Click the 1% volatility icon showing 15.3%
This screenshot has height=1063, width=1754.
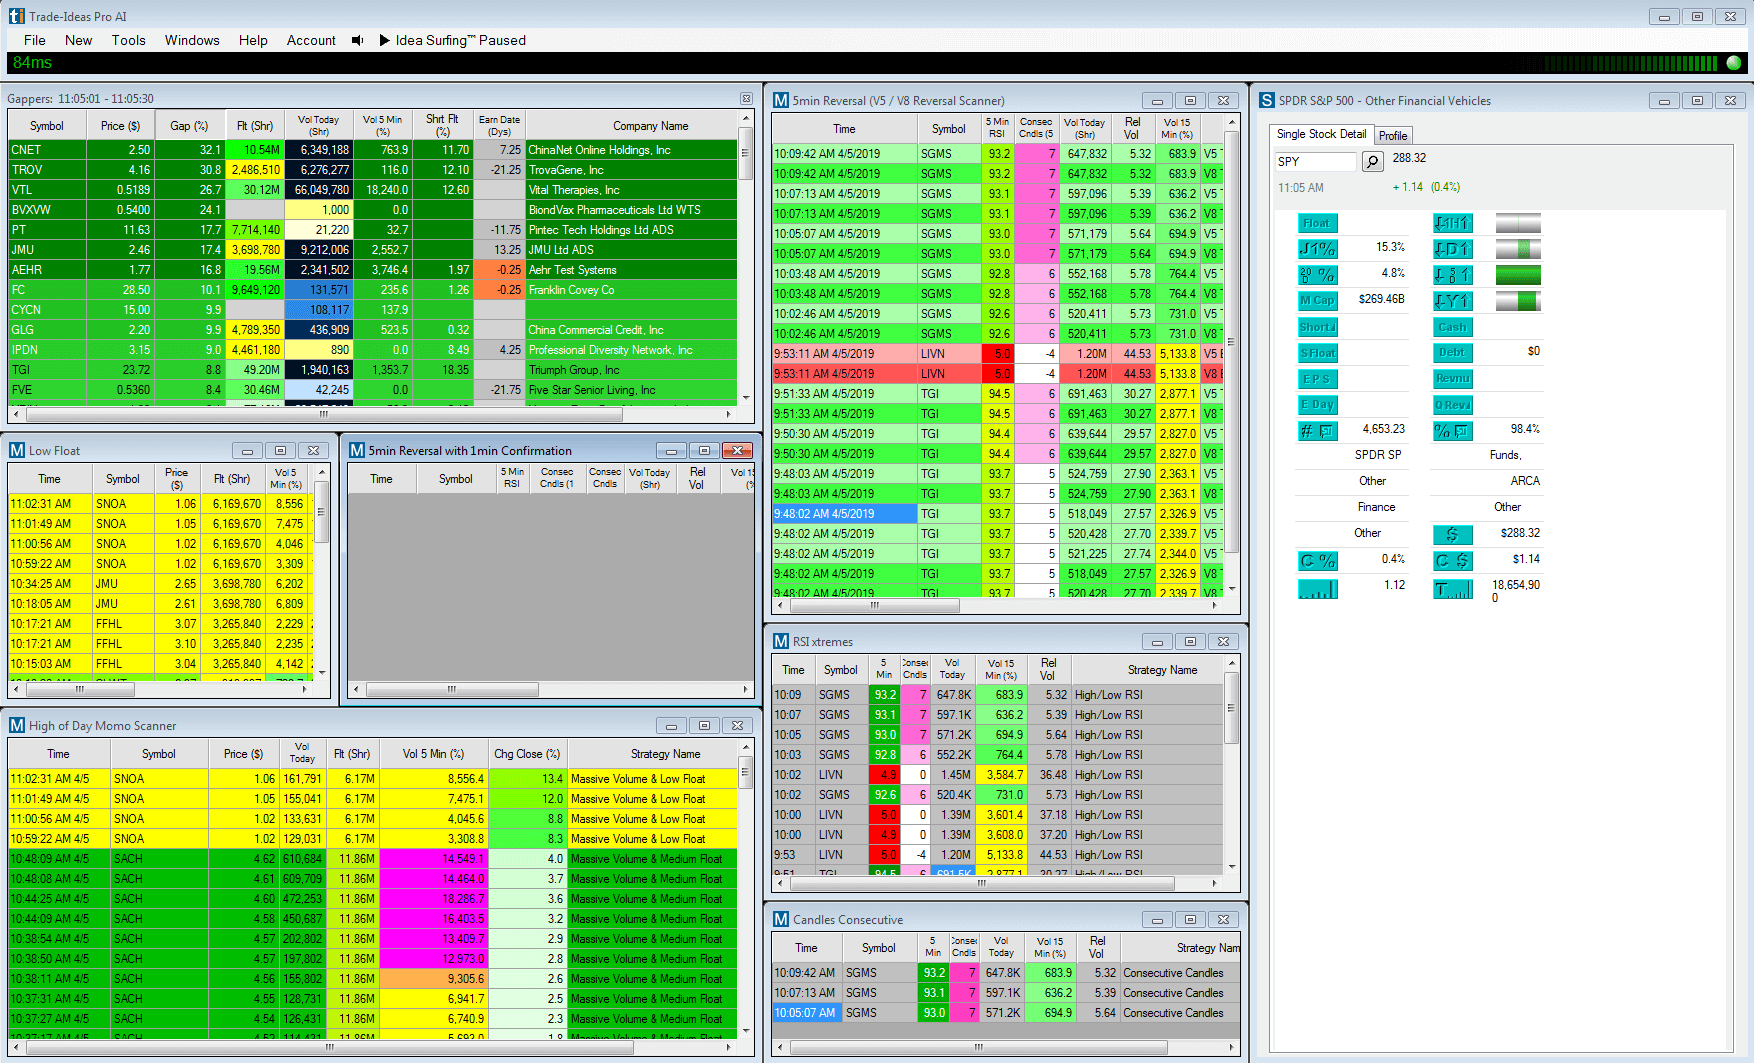1317,249
